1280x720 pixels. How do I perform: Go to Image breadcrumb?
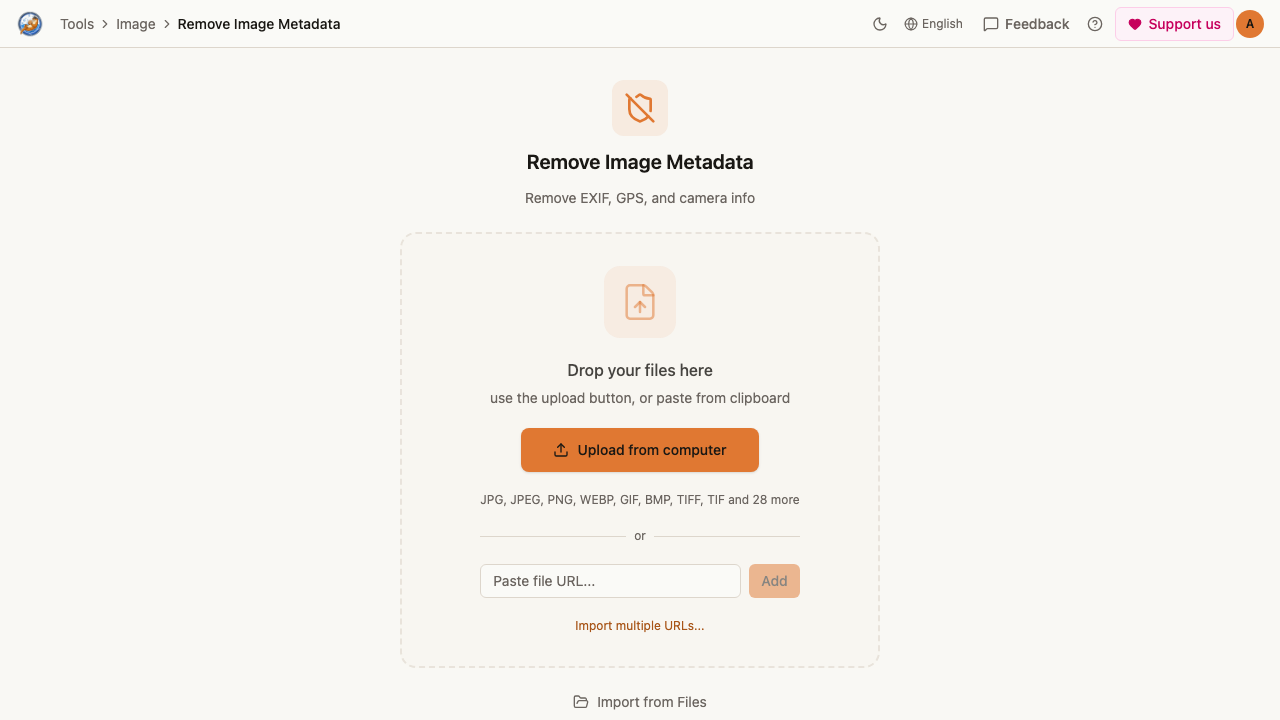[x=136, y=24]
